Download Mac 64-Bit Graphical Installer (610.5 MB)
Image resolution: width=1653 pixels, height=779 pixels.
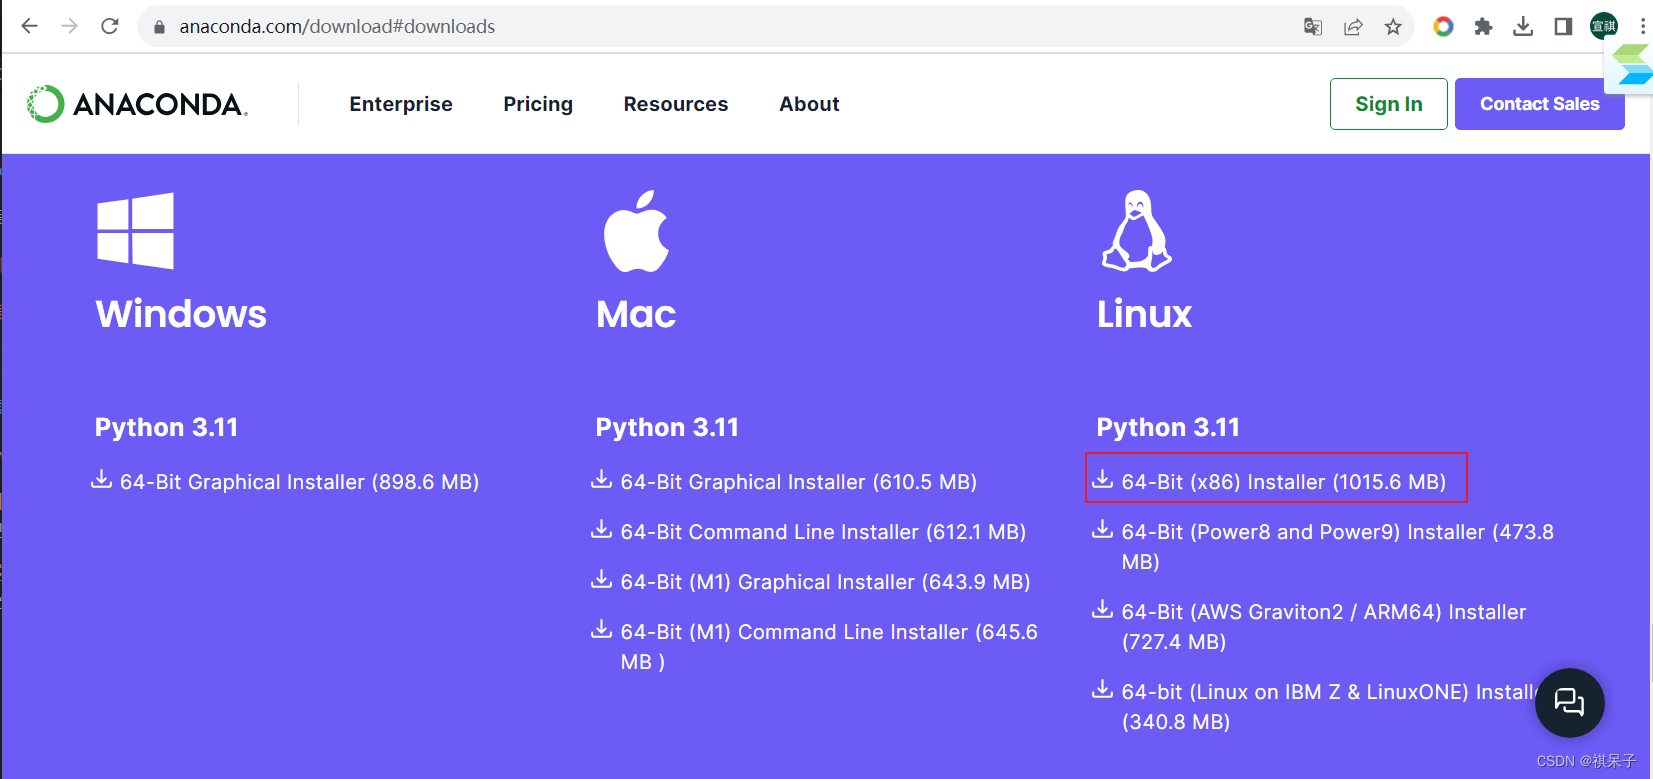(798, 482)
